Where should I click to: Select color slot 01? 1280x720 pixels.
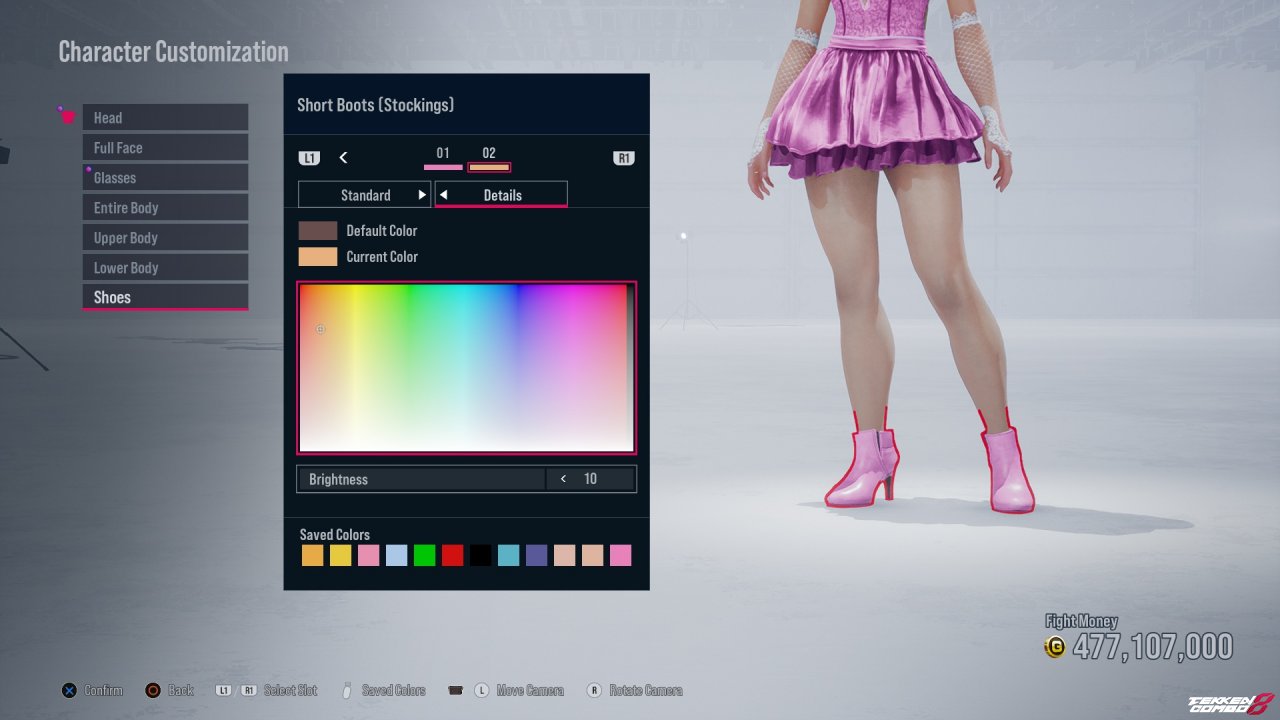tap(443, 158)
